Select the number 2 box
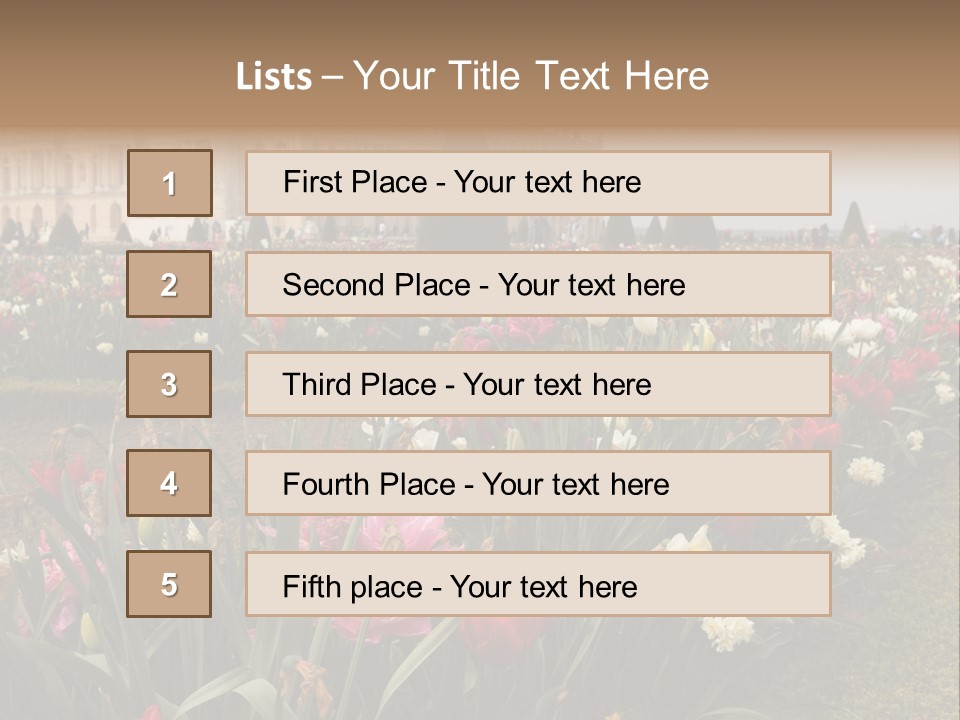960x720 pixels. [x=169, y=284]
